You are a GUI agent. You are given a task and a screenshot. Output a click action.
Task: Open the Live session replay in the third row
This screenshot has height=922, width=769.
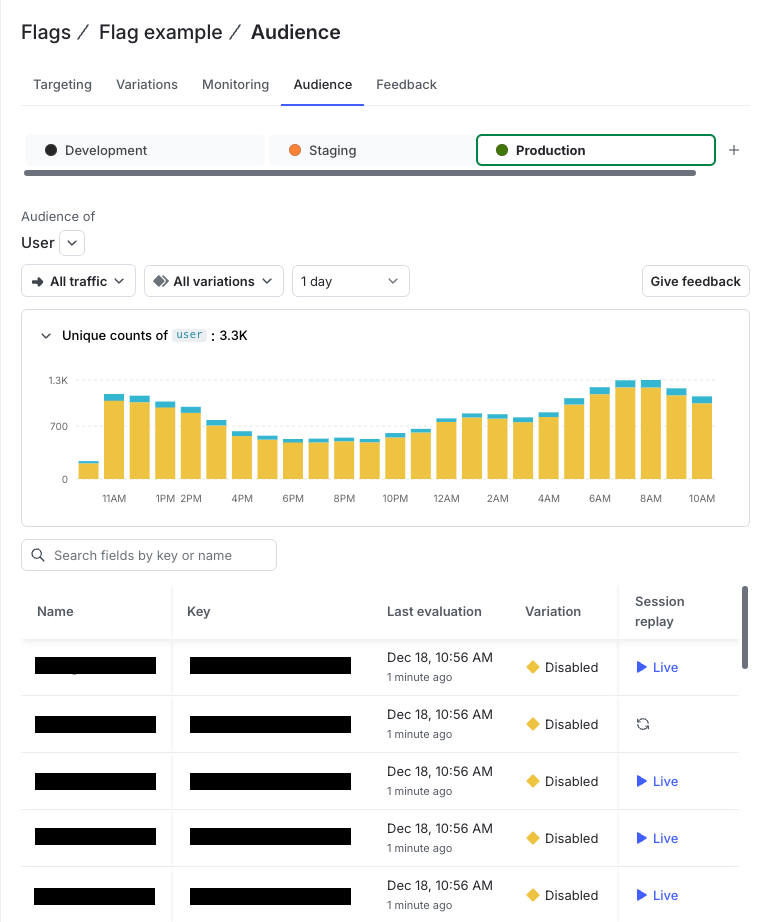pyautogui.click(x=660, y=781)
